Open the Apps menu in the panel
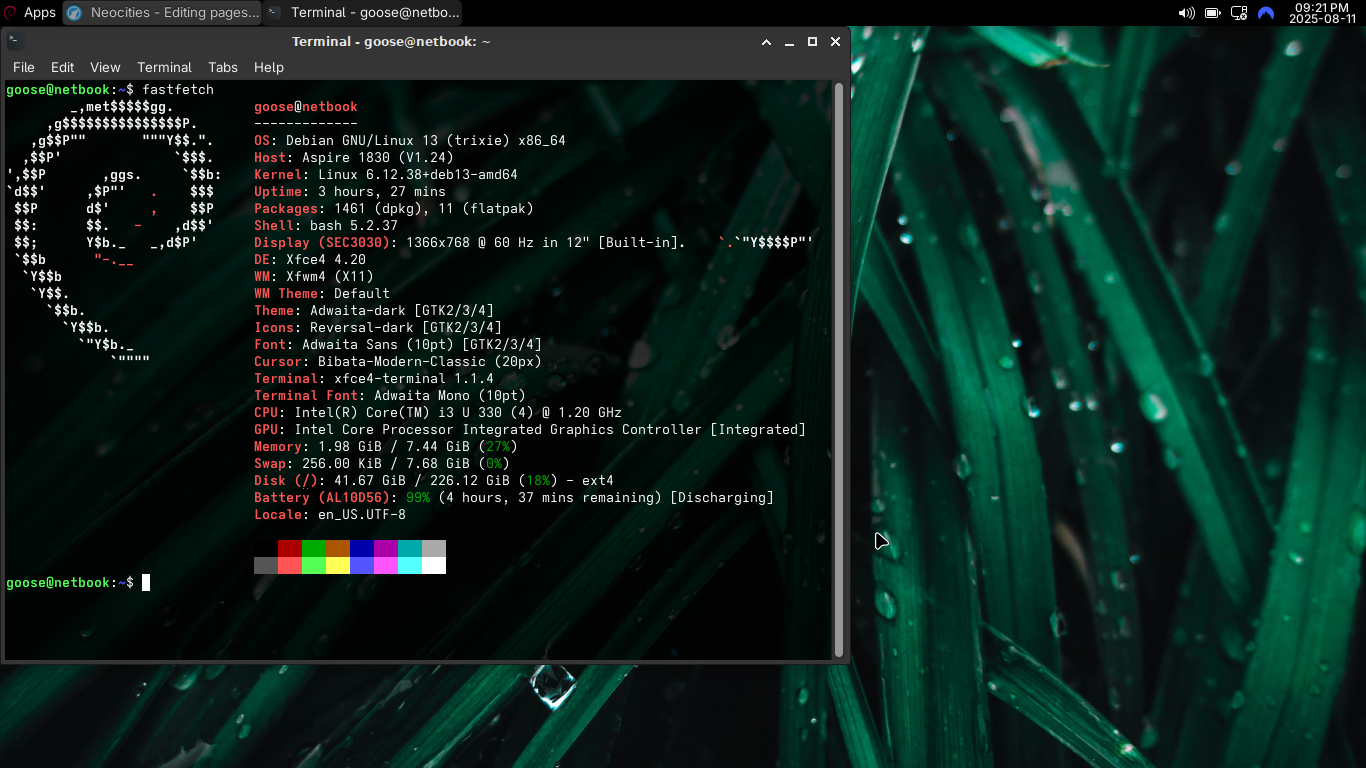Screen dimensions: 1366x768 [30, 12]
